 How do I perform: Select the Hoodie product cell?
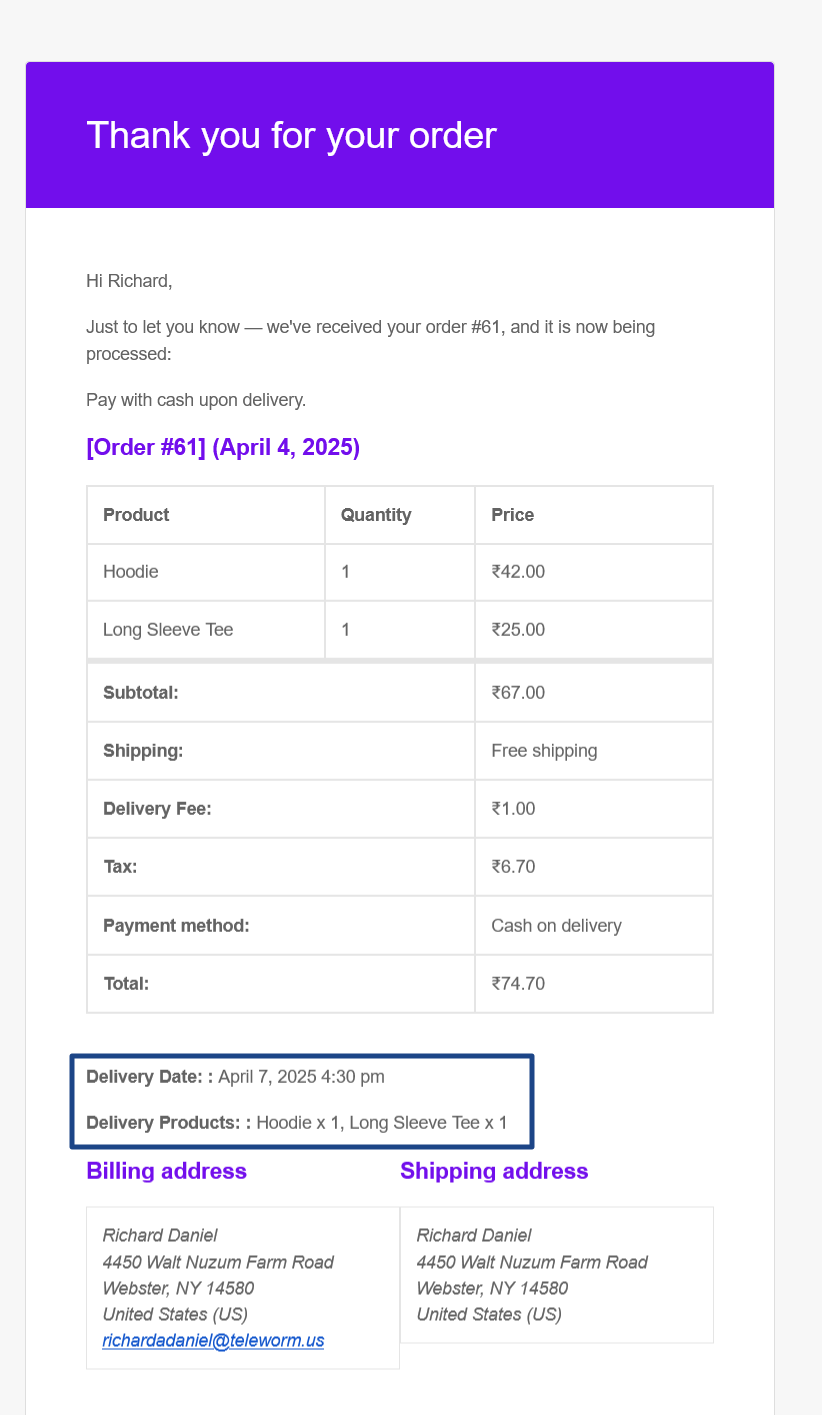(131, 572)
